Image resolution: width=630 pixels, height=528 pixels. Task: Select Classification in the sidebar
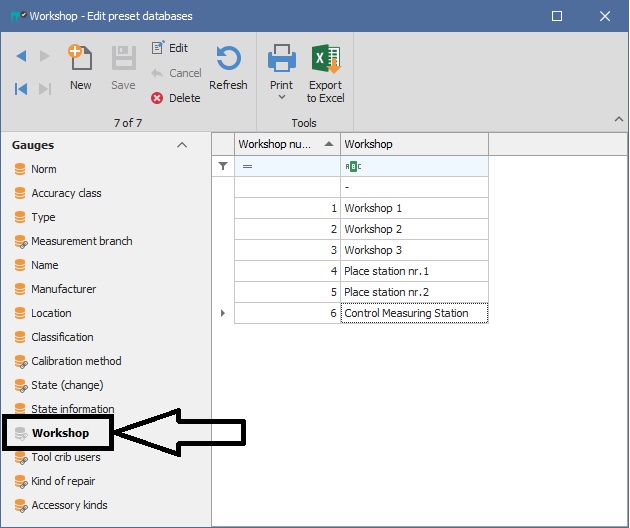point(53,337)
